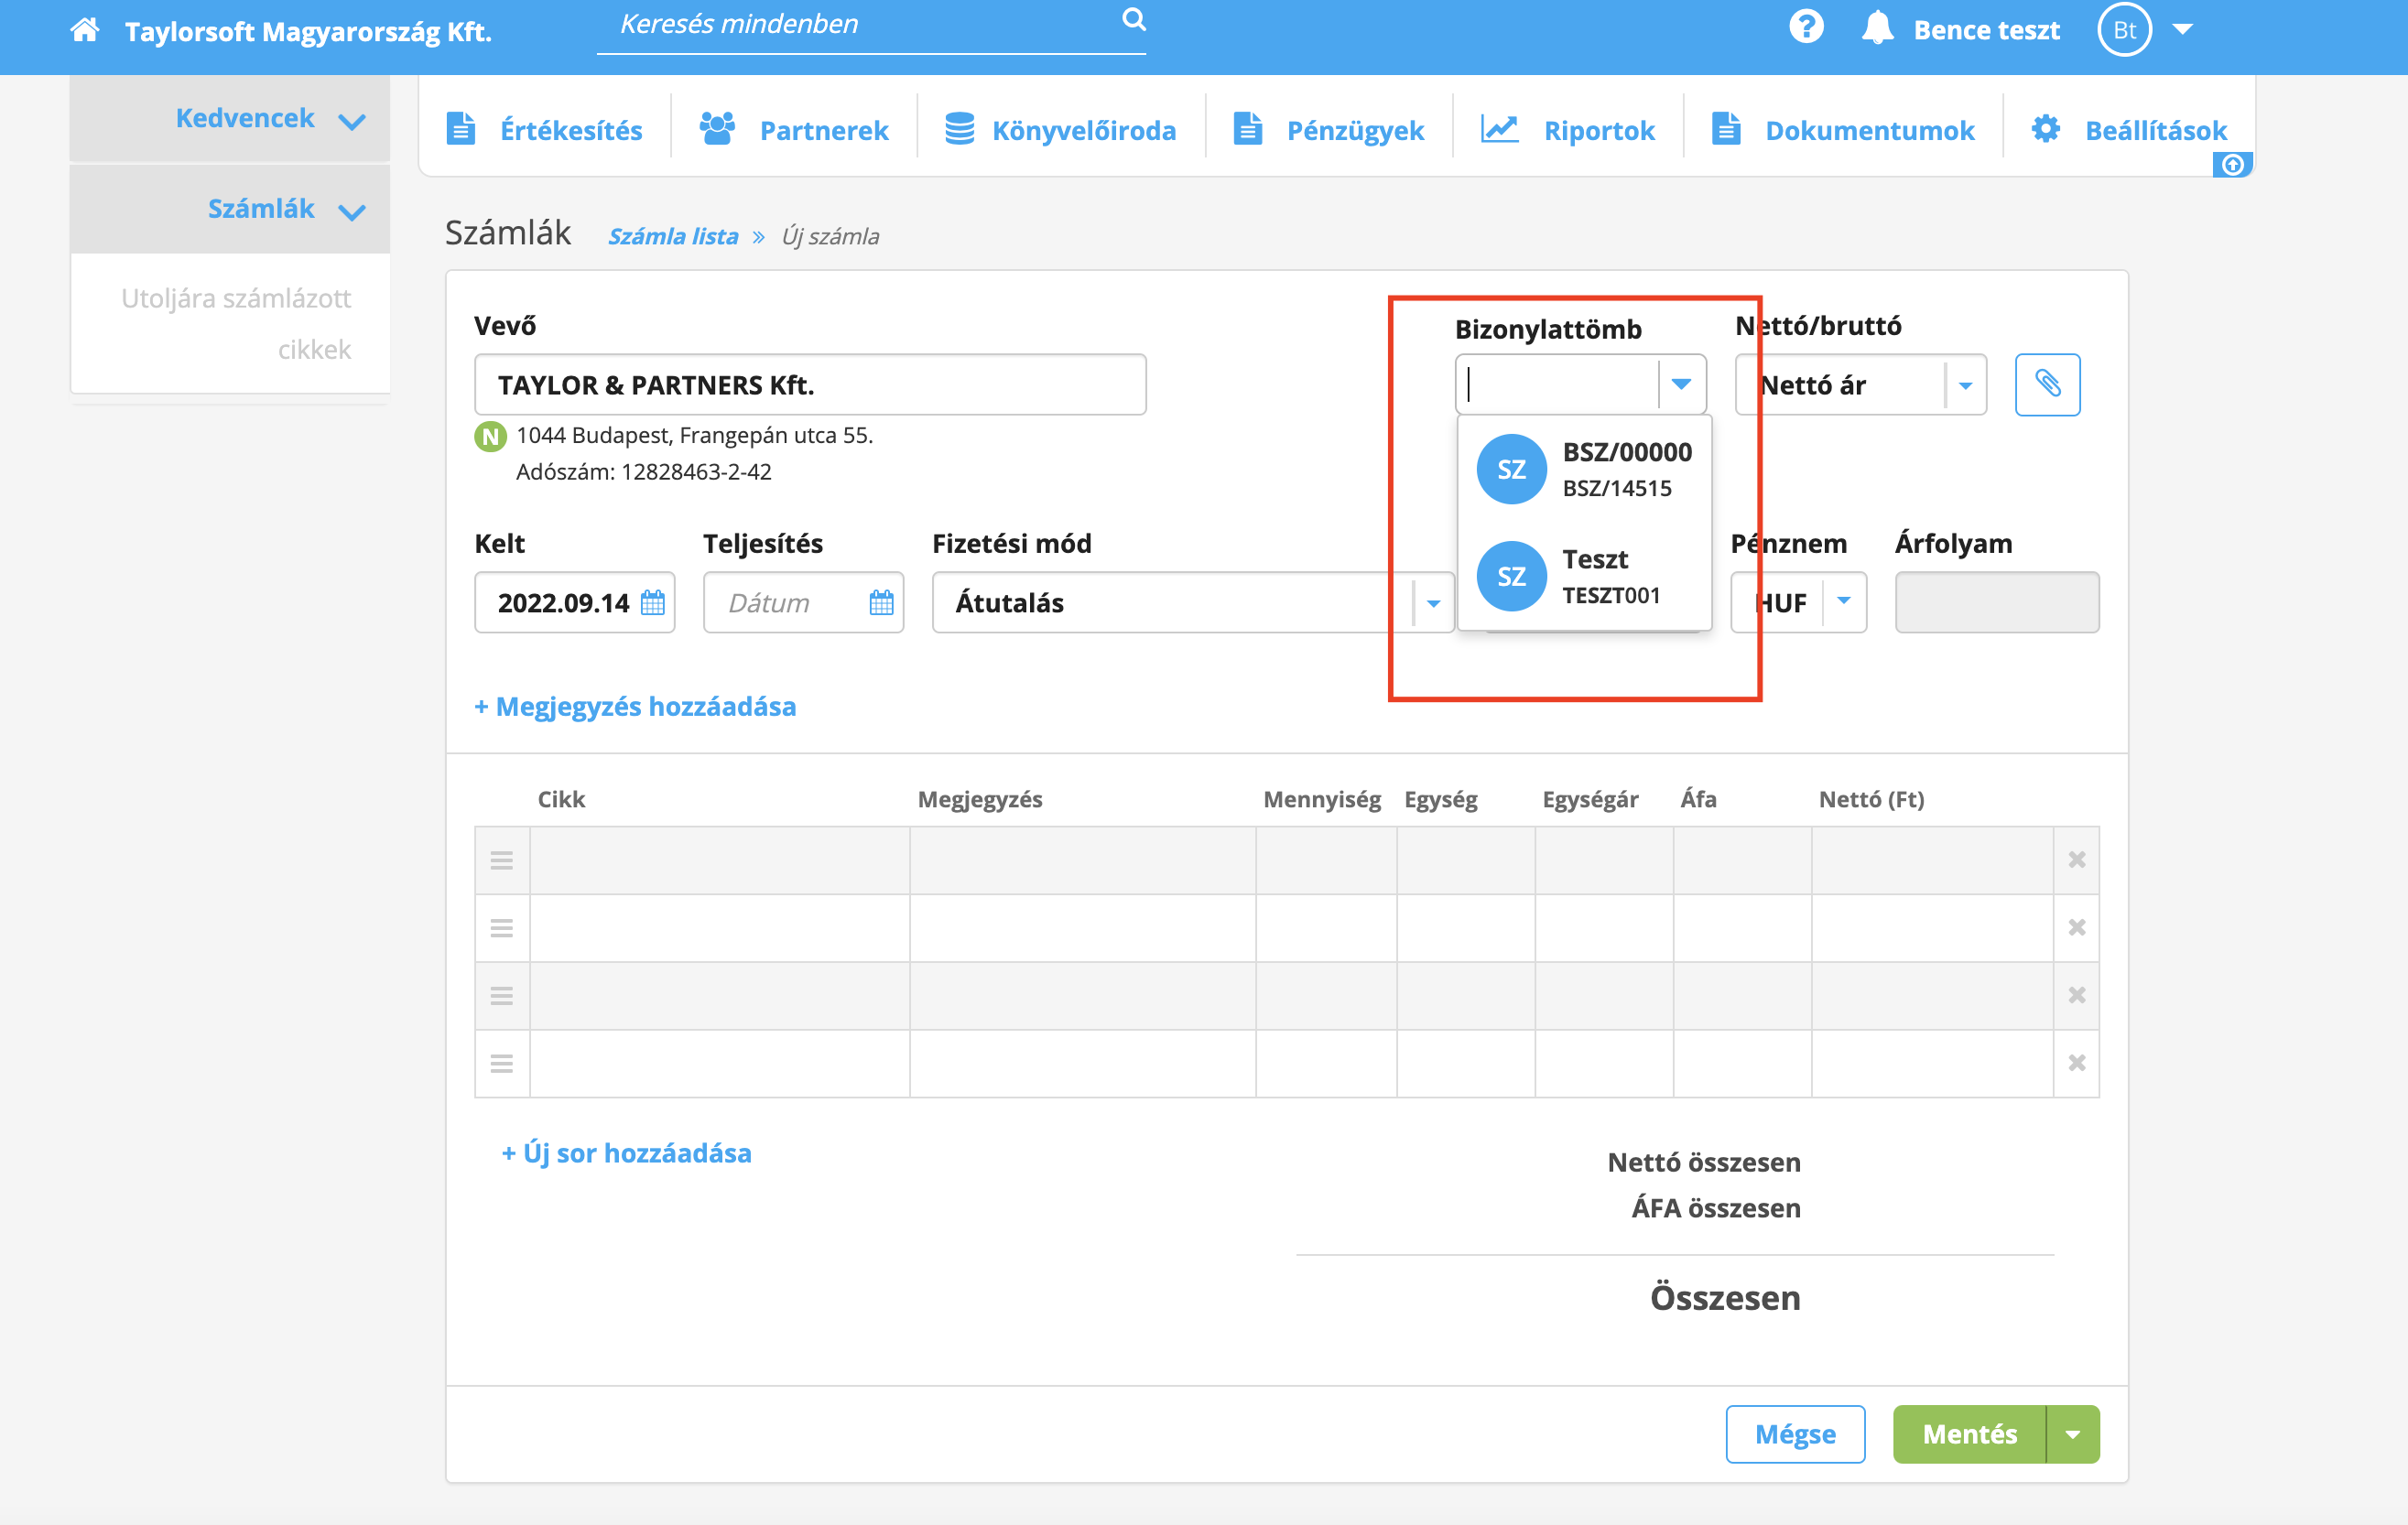Open the Mentés split-button arrow
Image resolution: width=2408 pixels, height=1525 pixels.
[x=2072, y=1434]
